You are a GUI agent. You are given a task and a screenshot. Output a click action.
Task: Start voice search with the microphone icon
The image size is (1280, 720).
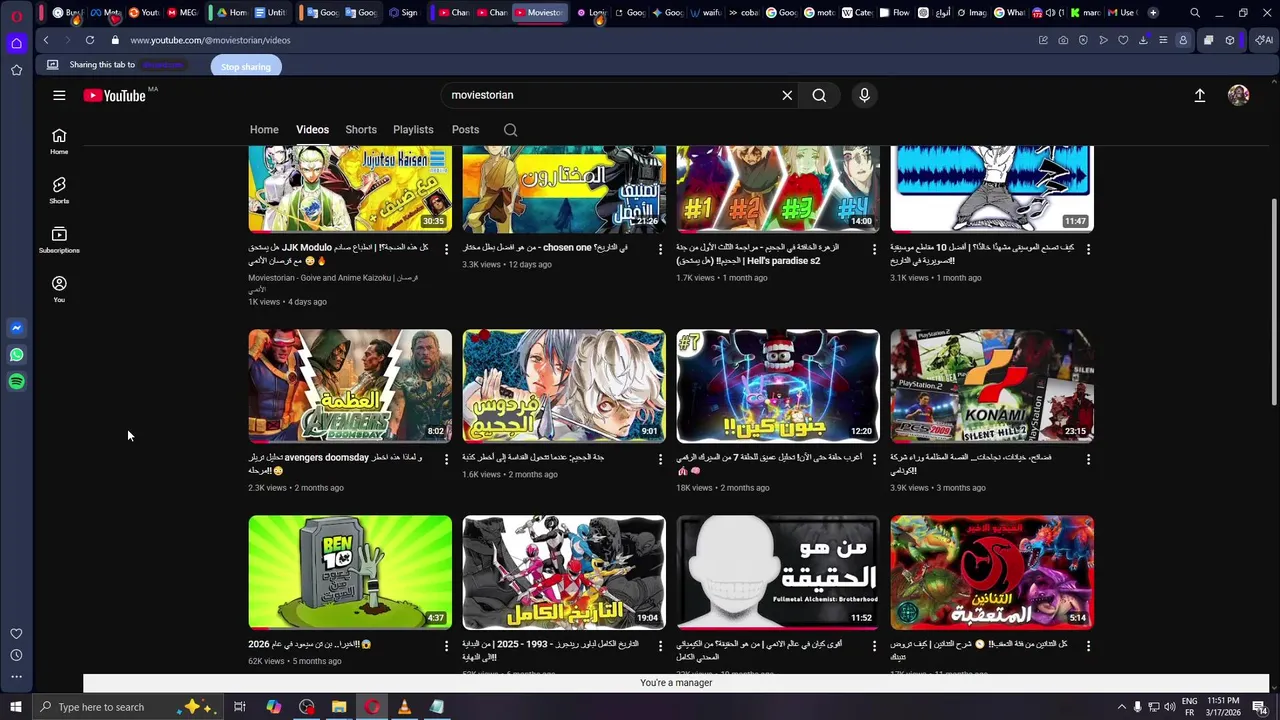pos(864,95)
